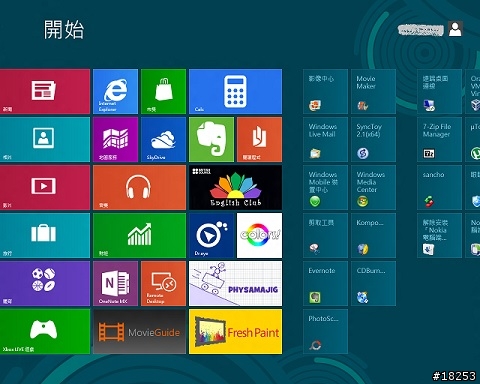Launch the CDBurn... tile
Viewport: 480px width, 384px height.
pos(373,283)
